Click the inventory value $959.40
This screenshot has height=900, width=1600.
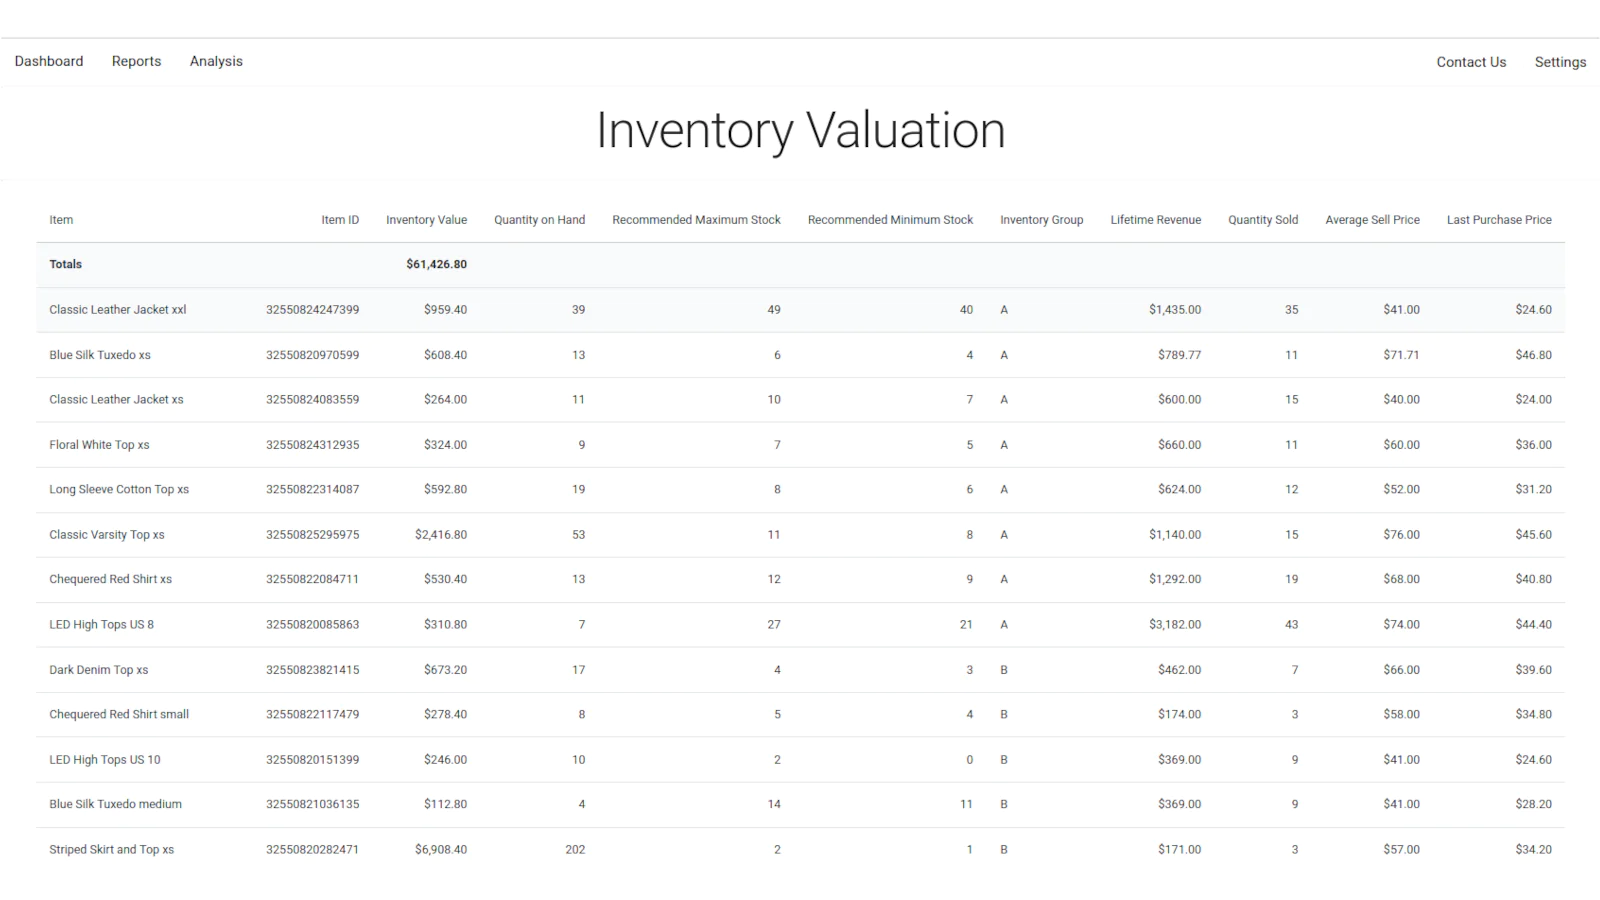click(x=445, y=310)
